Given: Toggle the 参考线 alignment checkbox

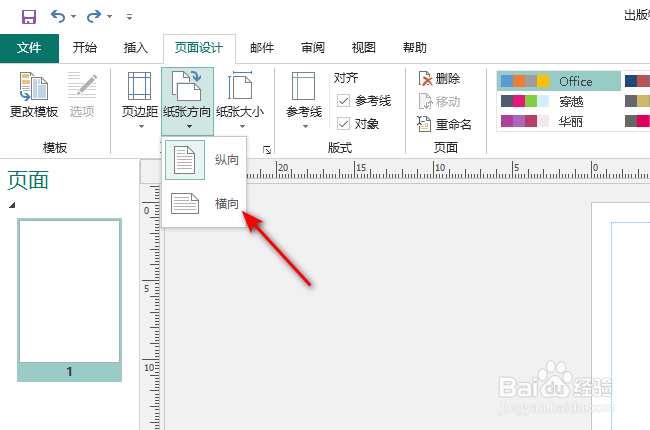Looking at the screenshot, I should (x=344, y=100).
